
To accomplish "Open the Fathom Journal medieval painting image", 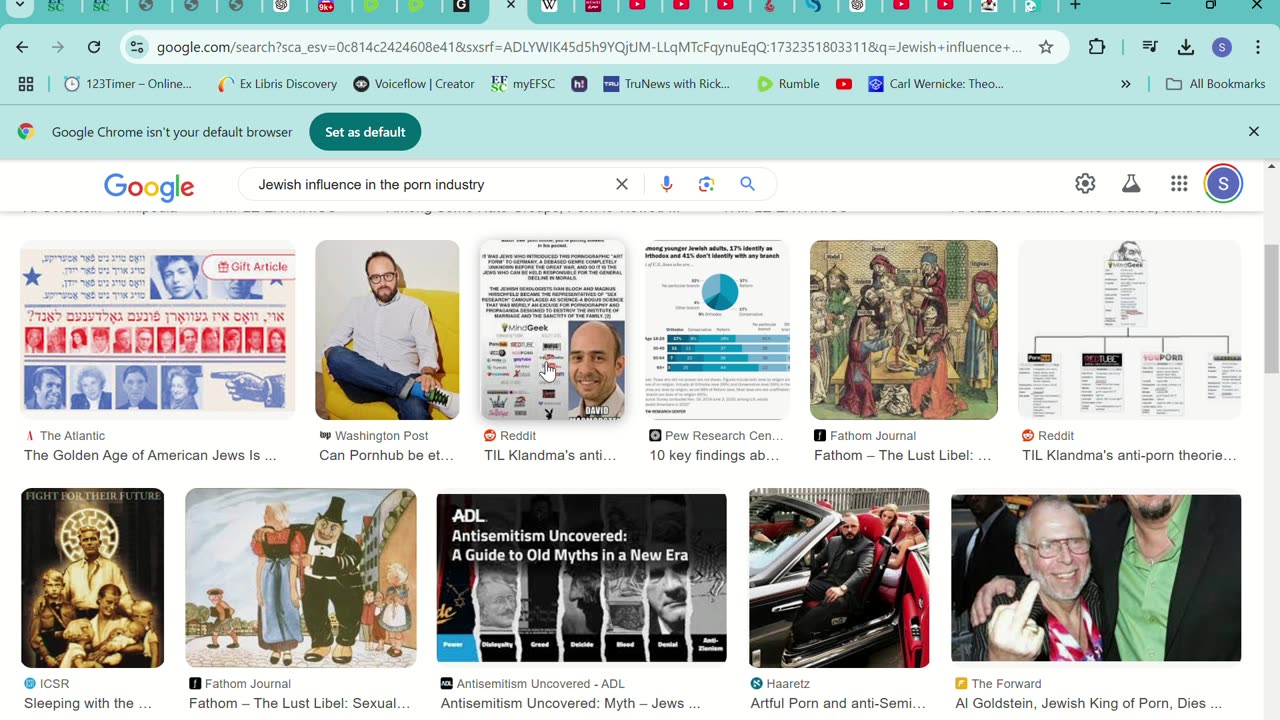I will (904, 329).
